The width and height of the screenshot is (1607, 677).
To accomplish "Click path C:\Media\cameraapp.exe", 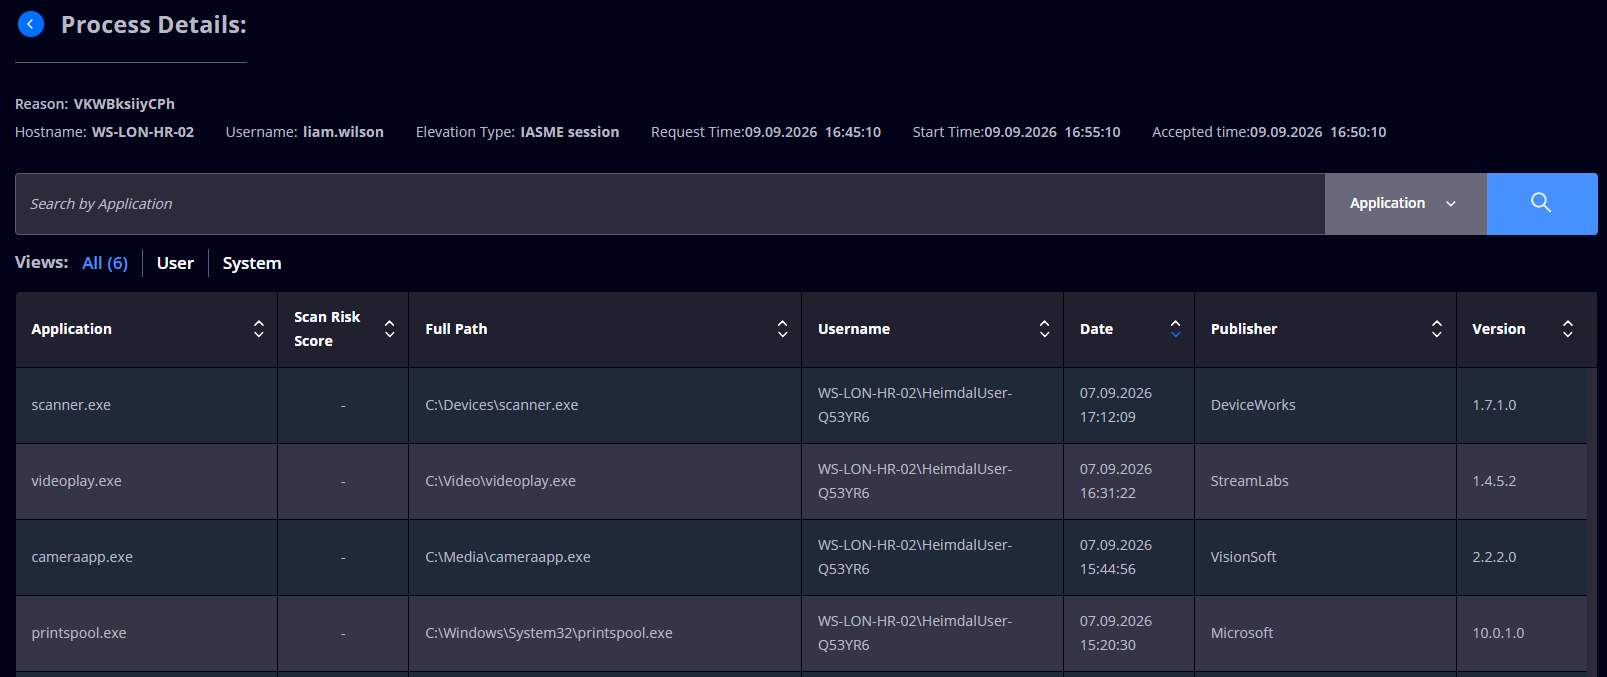I will (x=508, y=557).
